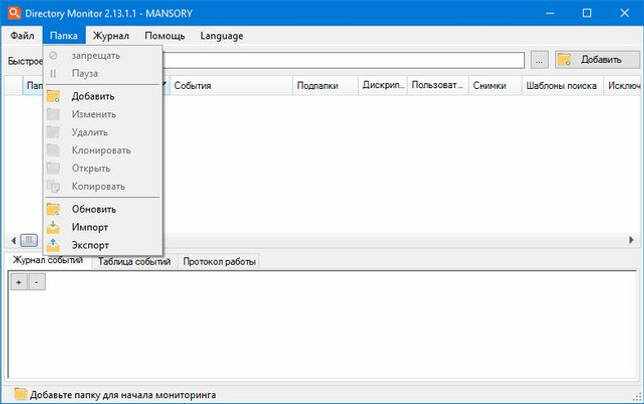Screen dimensions: 644x404
Task: Click the export icon beside Экспорт
Action: [53, 245]
